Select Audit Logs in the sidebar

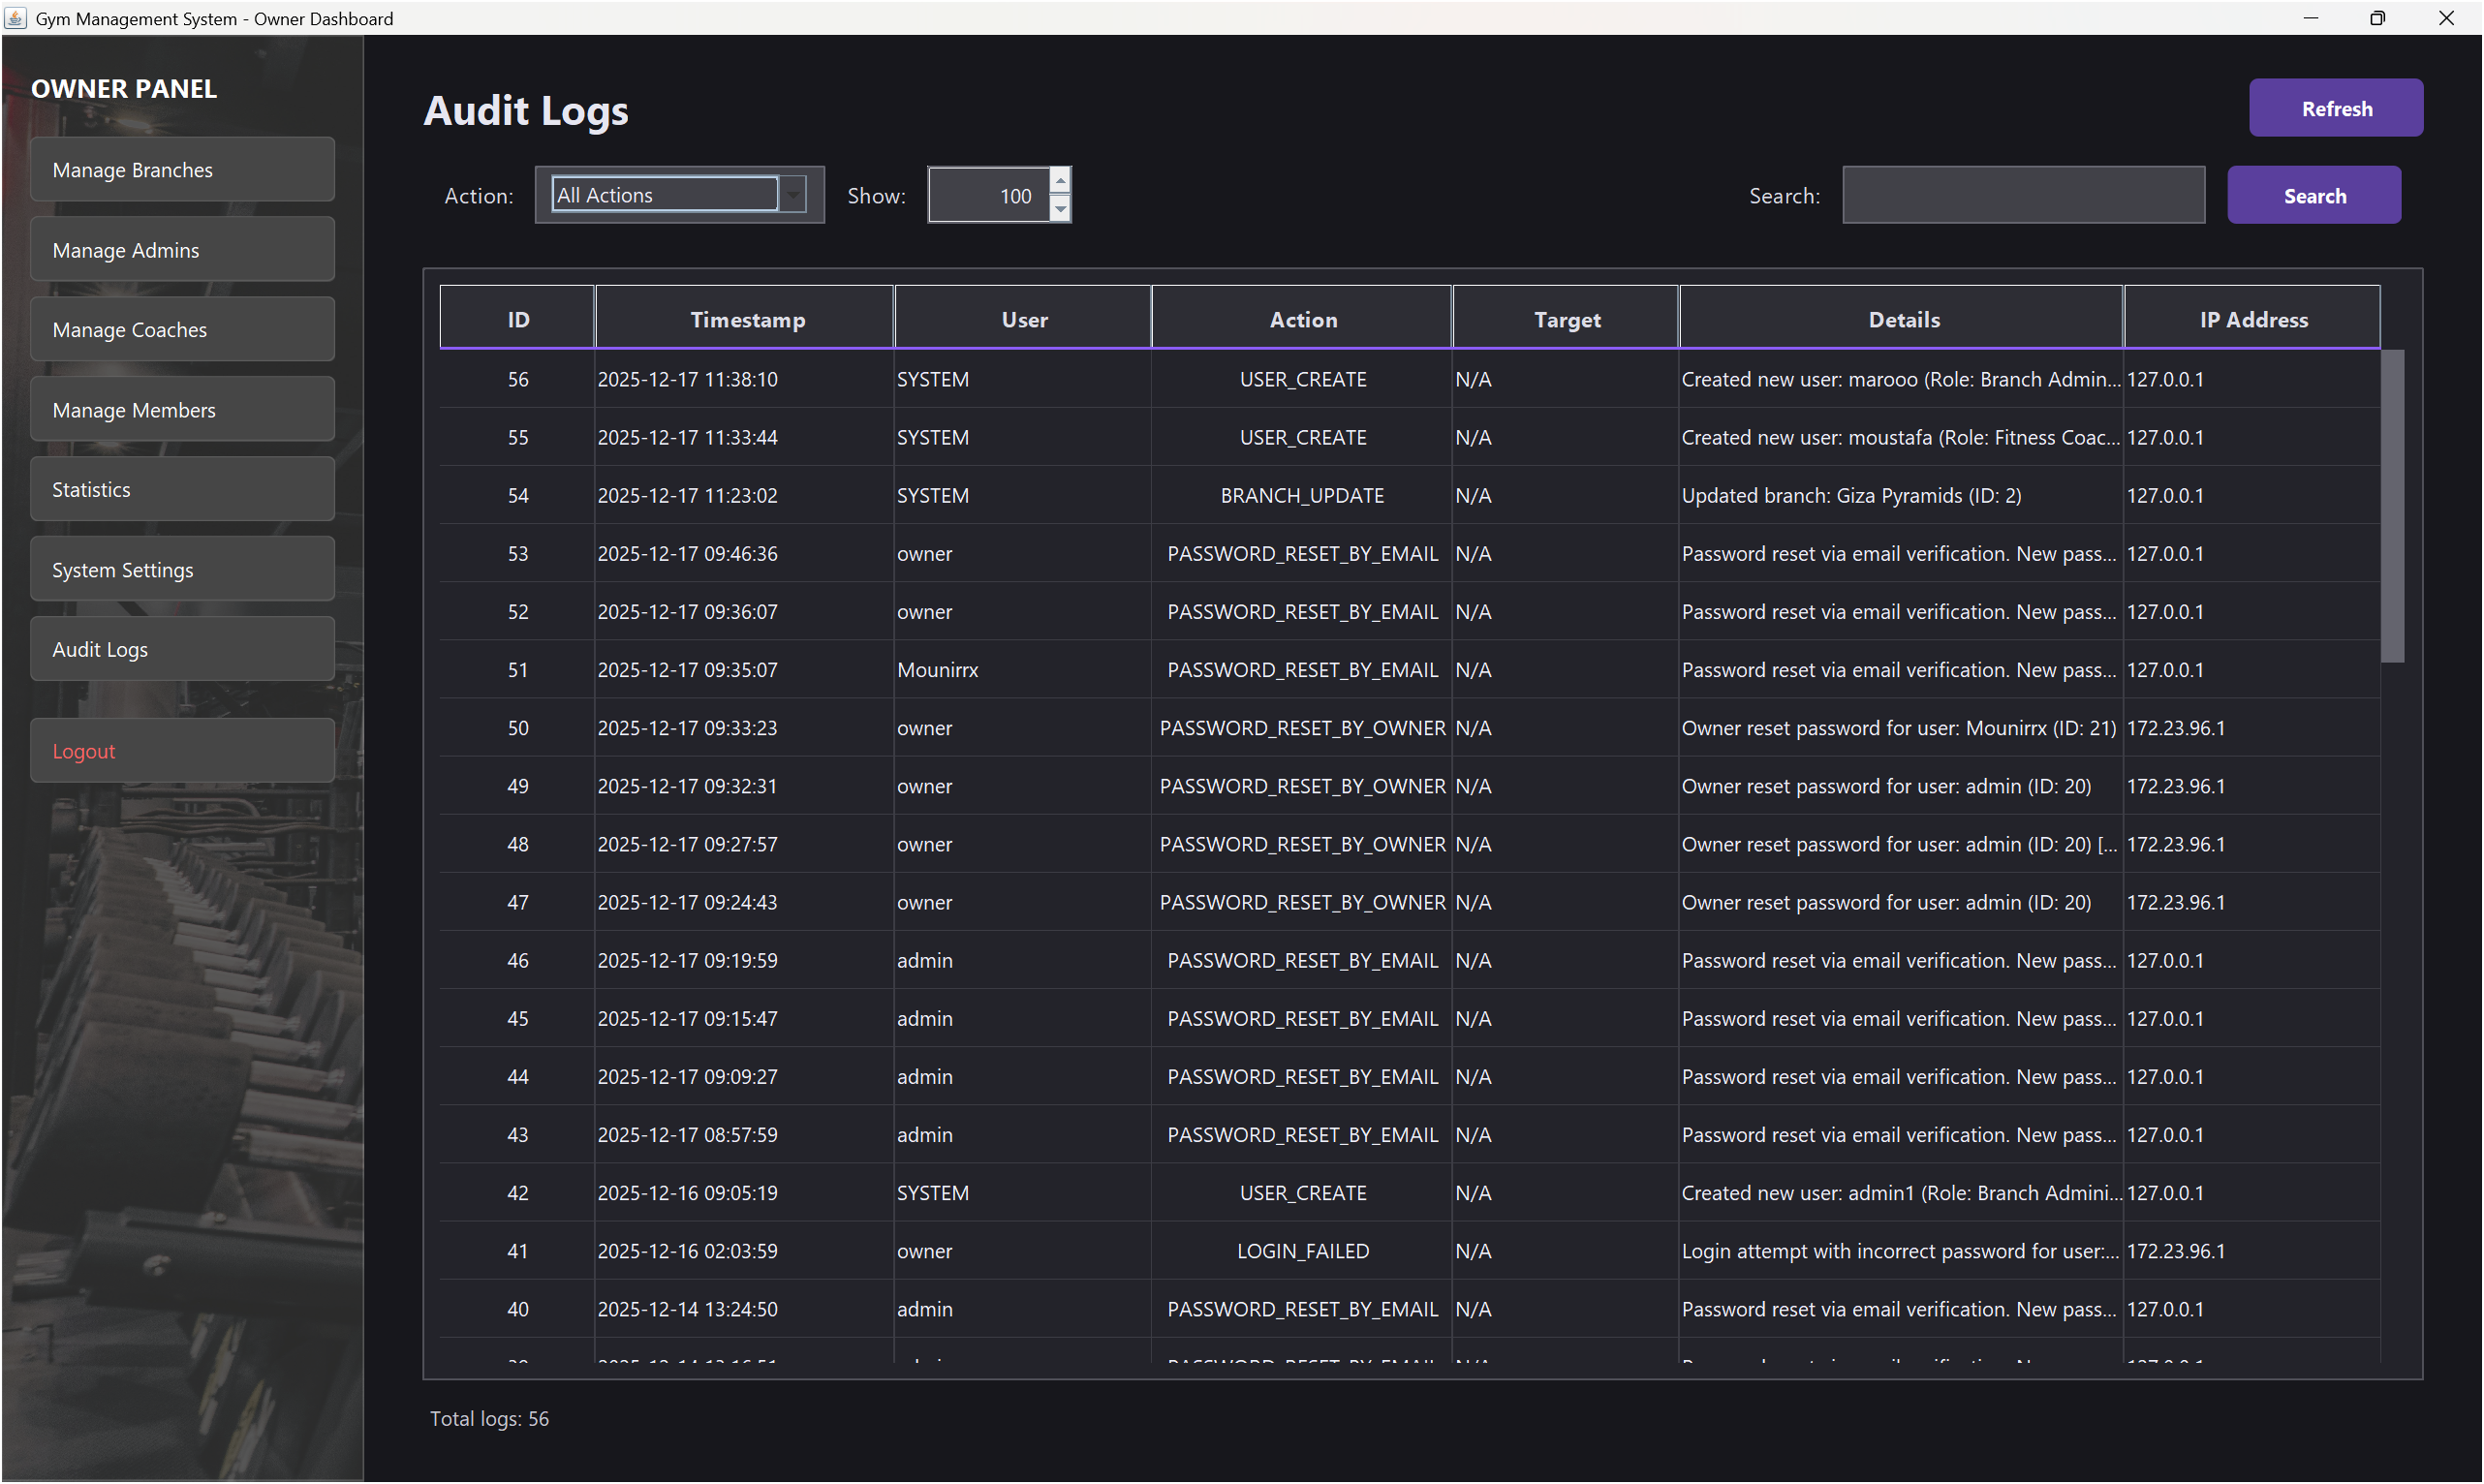coord(182,649)
